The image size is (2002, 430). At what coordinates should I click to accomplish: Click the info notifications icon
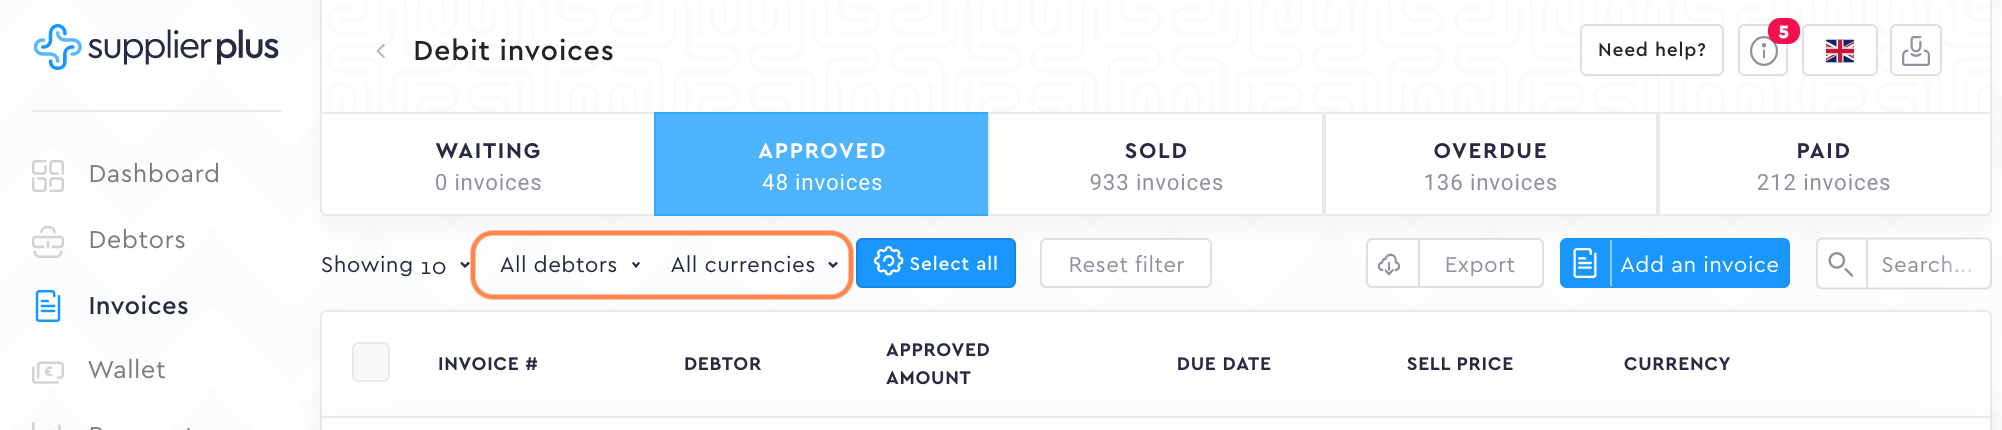coord(1763,51)
